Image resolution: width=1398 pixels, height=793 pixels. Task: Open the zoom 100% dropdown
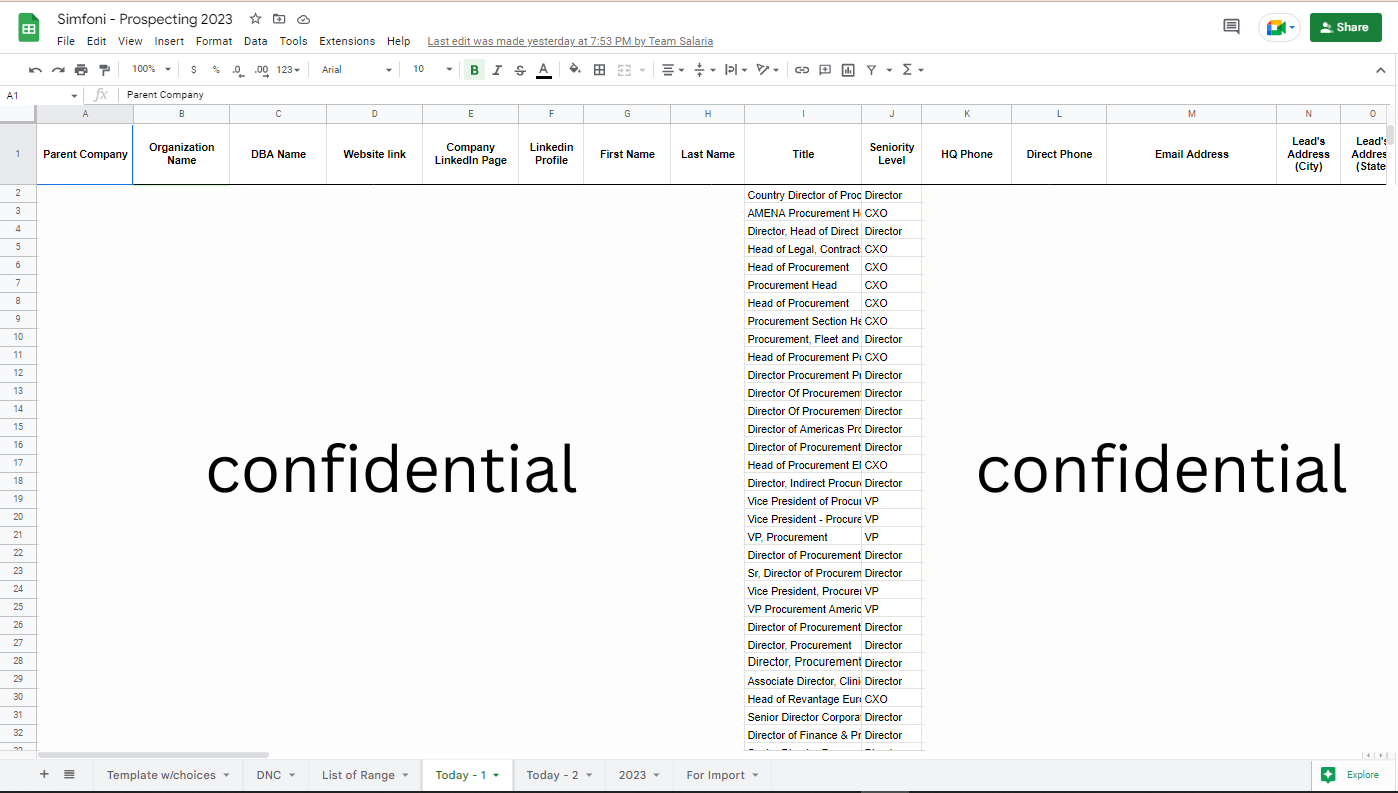tap(152, 70)
